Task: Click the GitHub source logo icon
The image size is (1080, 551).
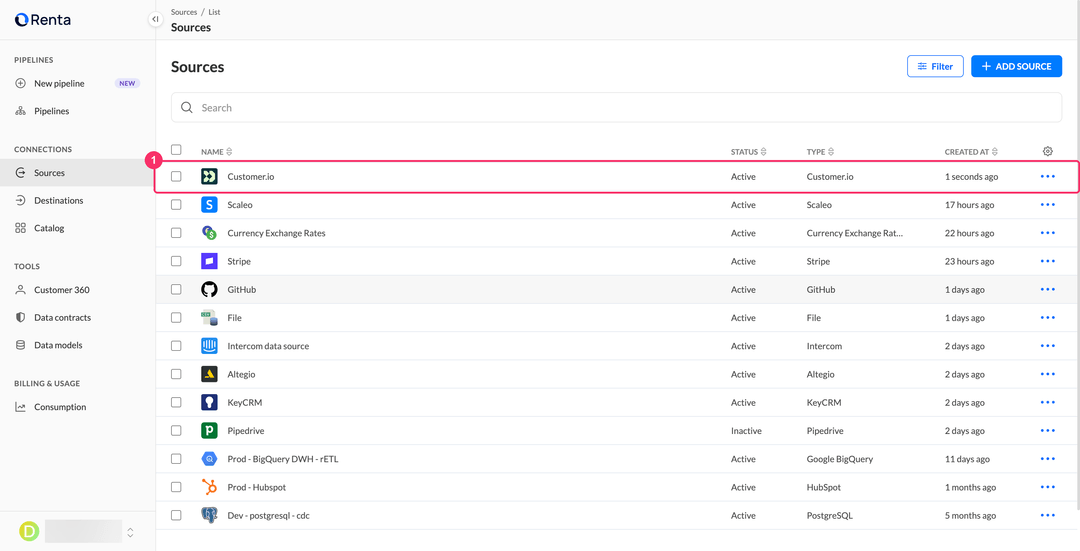Action: pos(209,289)
